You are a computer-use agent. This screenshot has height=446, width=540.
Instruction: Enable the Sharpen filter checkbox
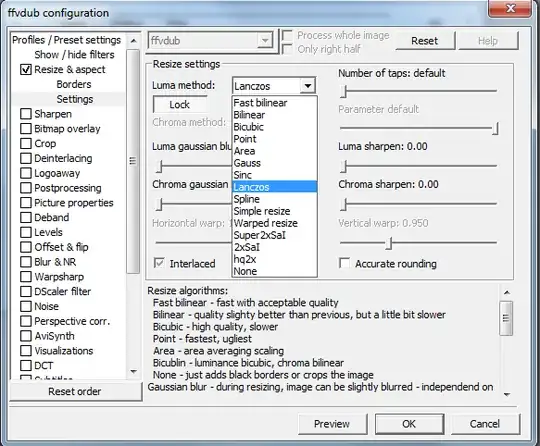26,114
